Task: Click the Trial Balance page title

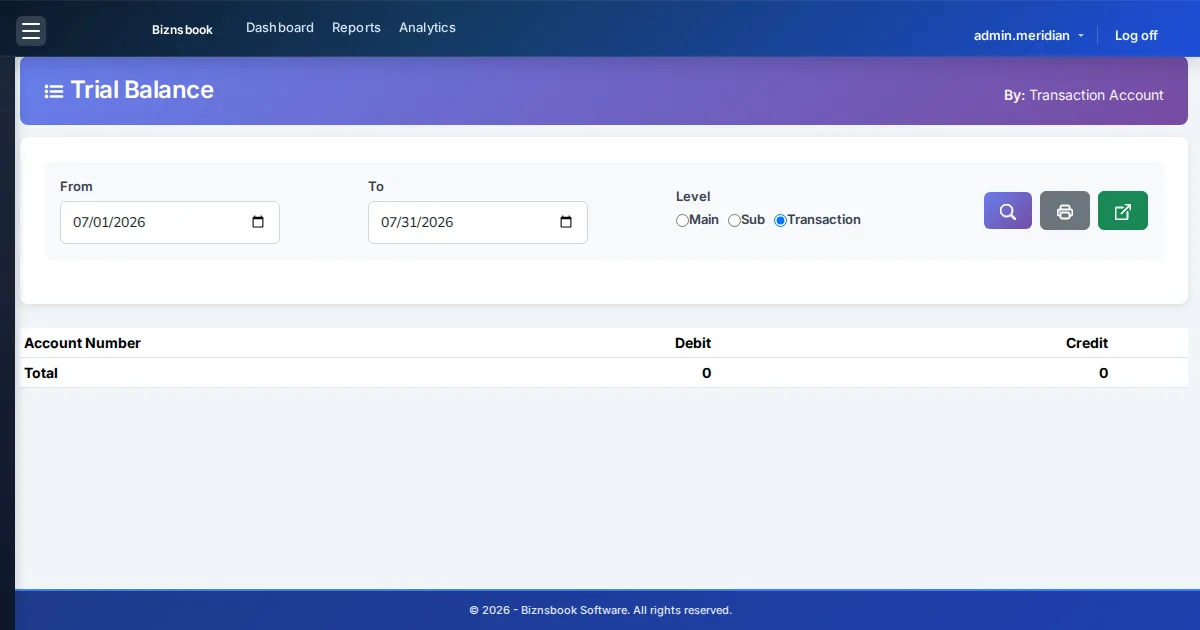Action: click(x=142, y=90)
